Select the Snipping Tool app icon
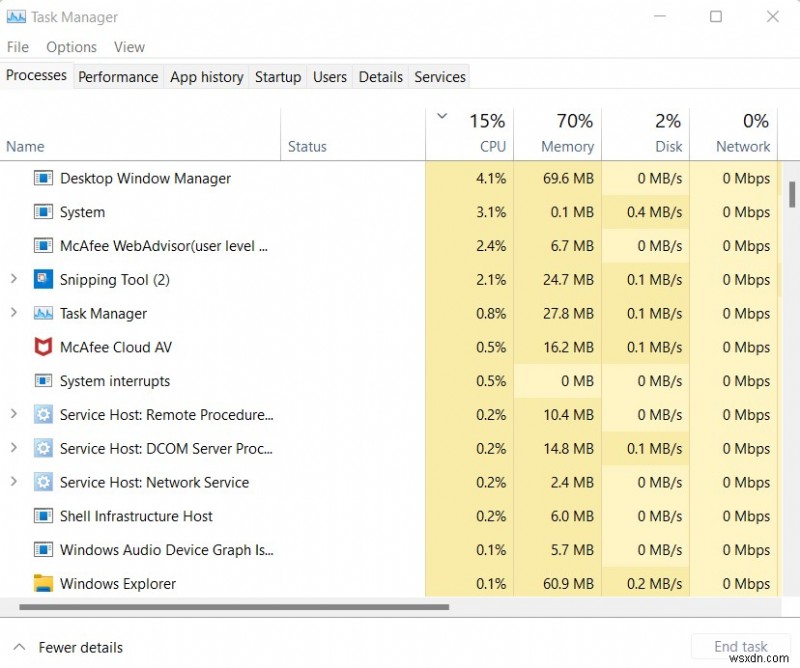The image size is (800, 668). pyautogui.click(x=43, y=279)
